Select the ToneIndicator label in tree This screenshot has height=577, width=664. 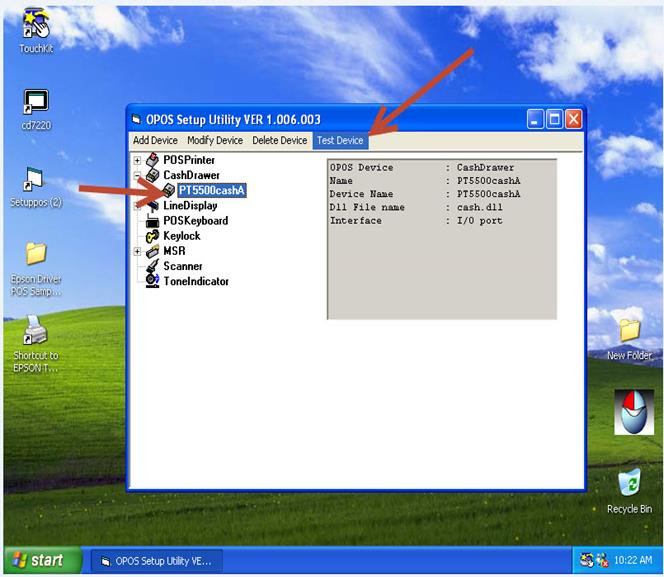pyautogui.click(x=196, y=282)
